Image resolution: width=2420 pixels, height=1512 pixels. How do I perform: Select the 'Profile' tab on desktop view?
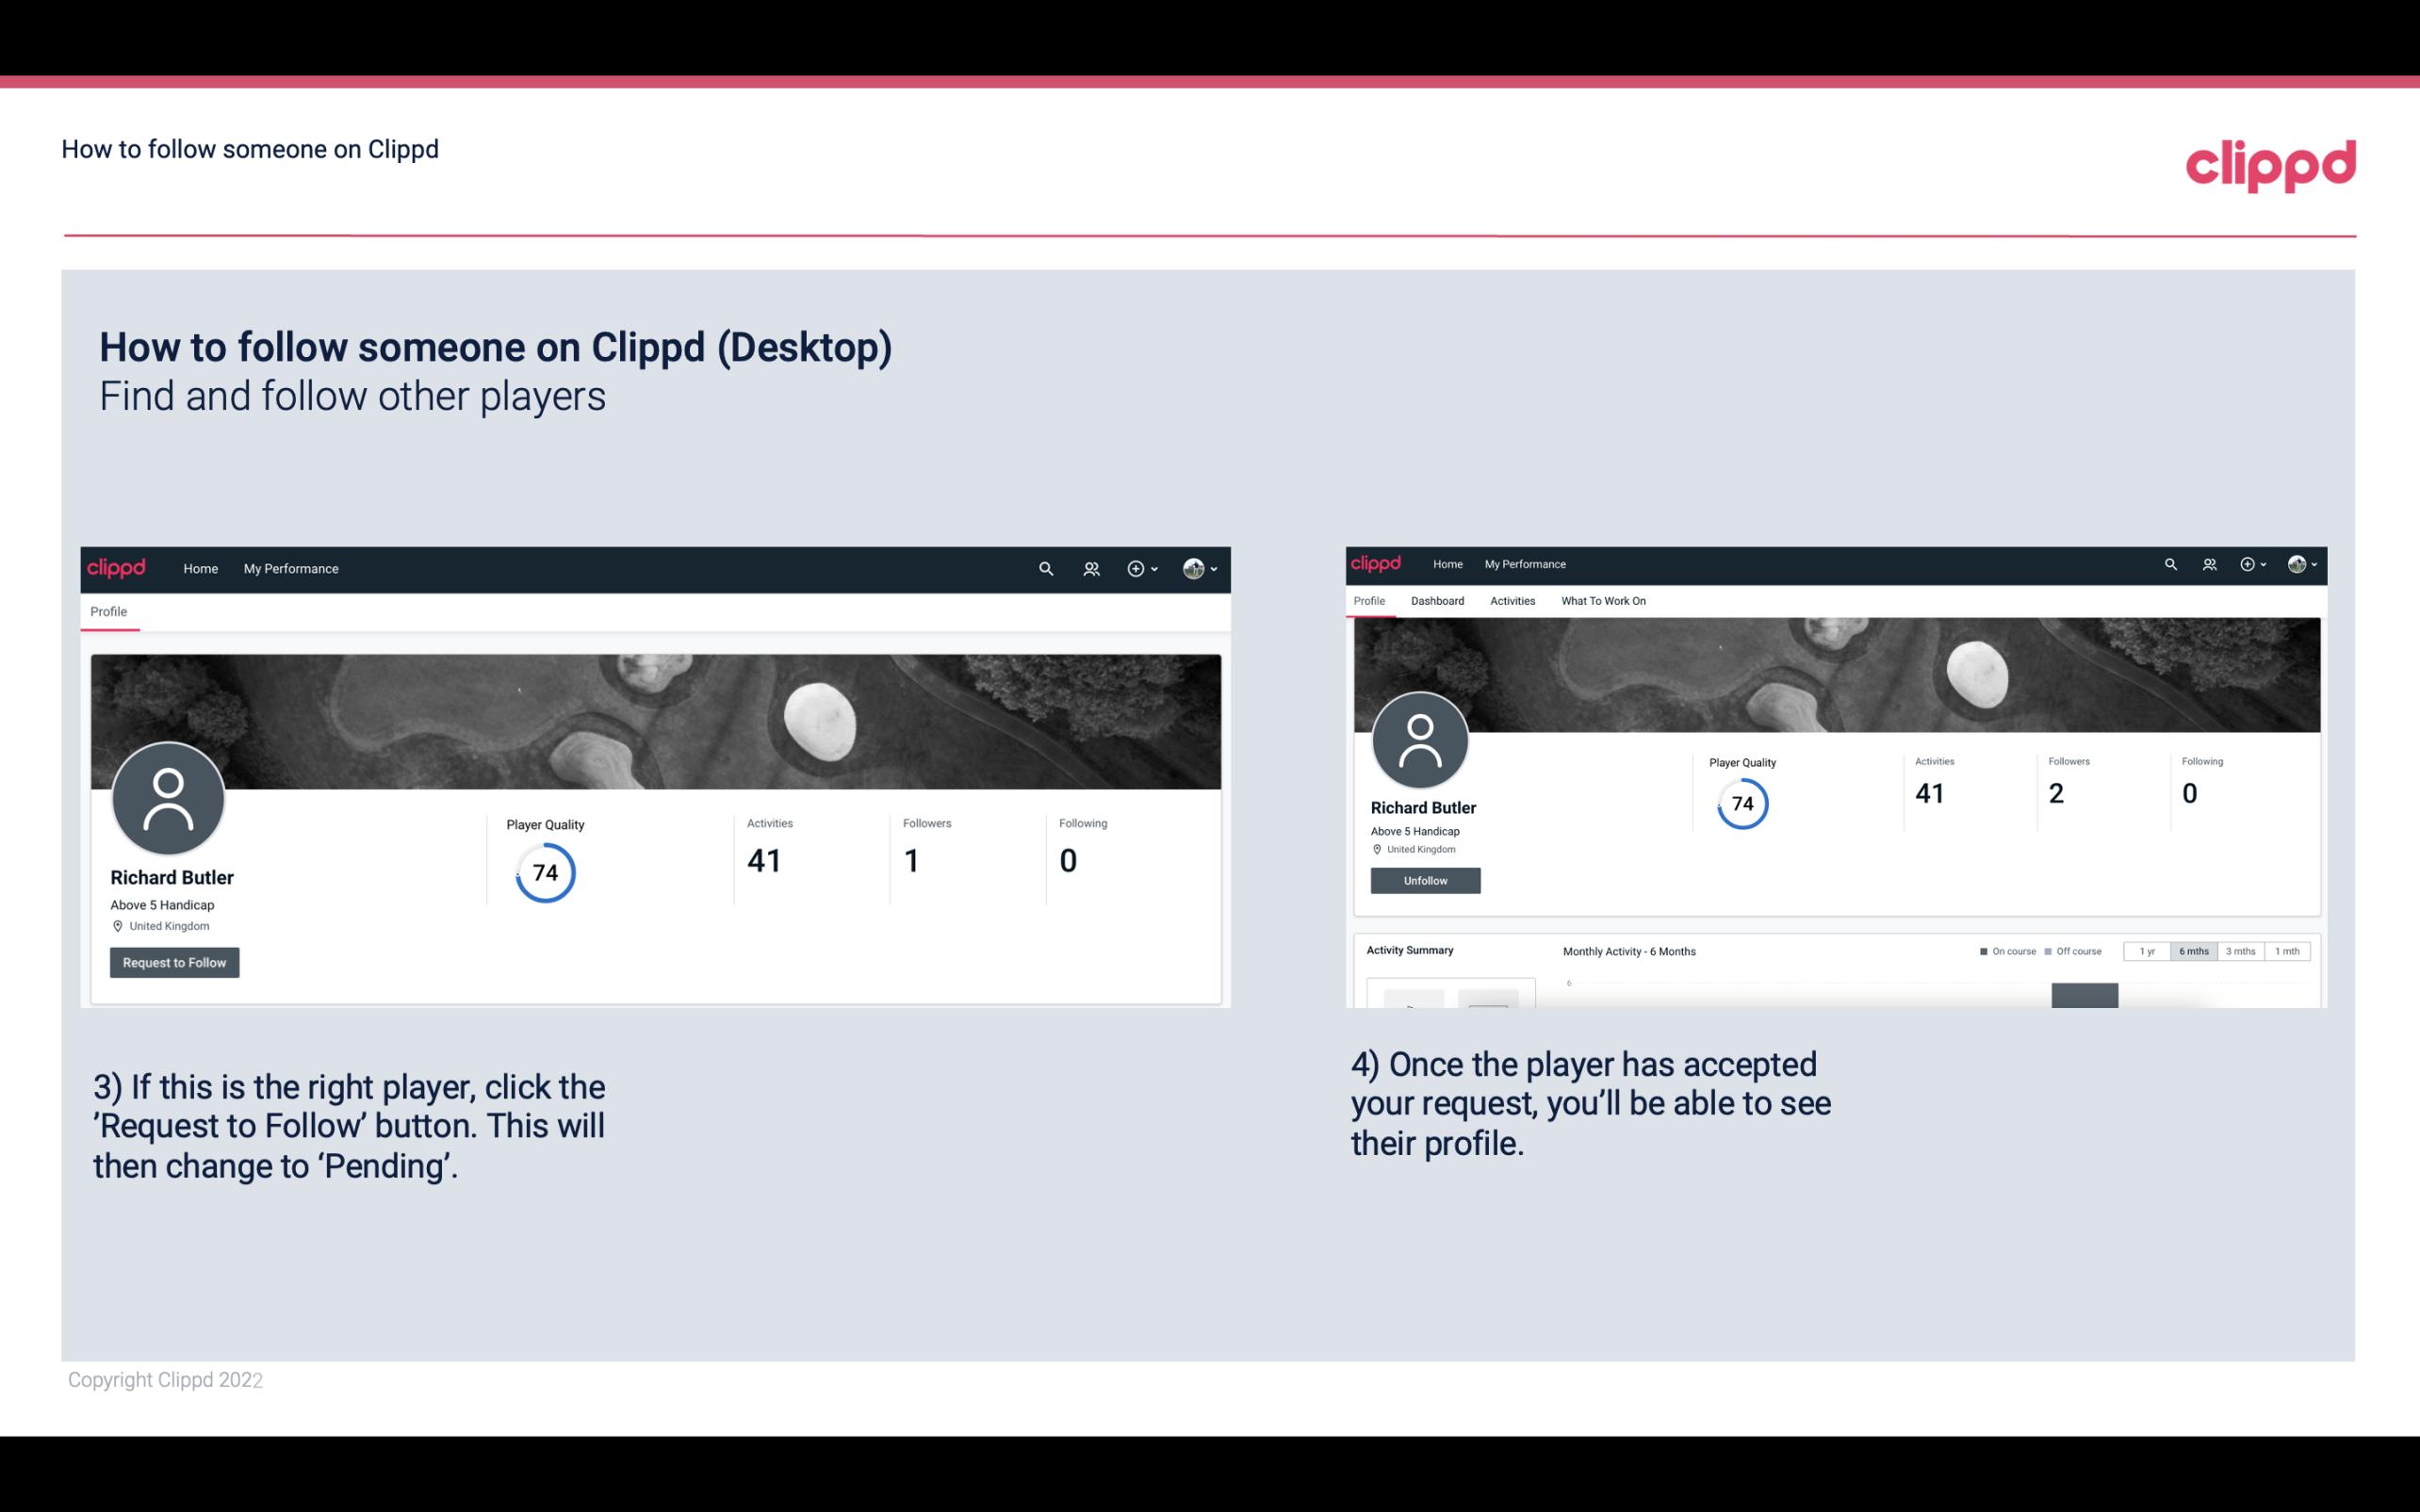(x=108, y=611)
